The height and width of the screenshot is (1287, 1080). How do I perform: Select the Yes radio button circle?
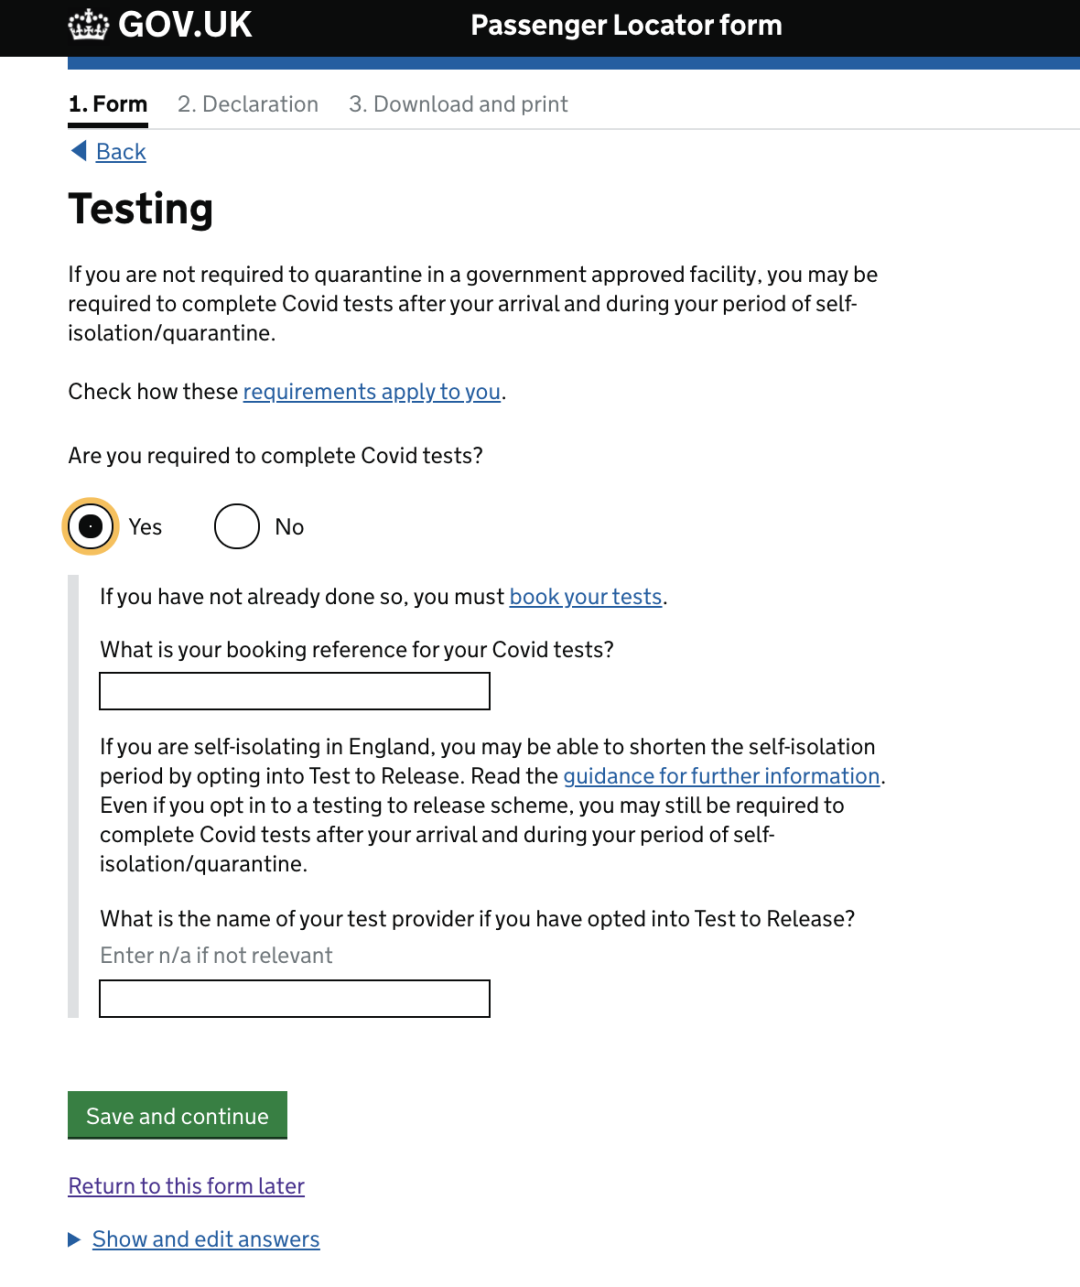(x=90, y=526)
